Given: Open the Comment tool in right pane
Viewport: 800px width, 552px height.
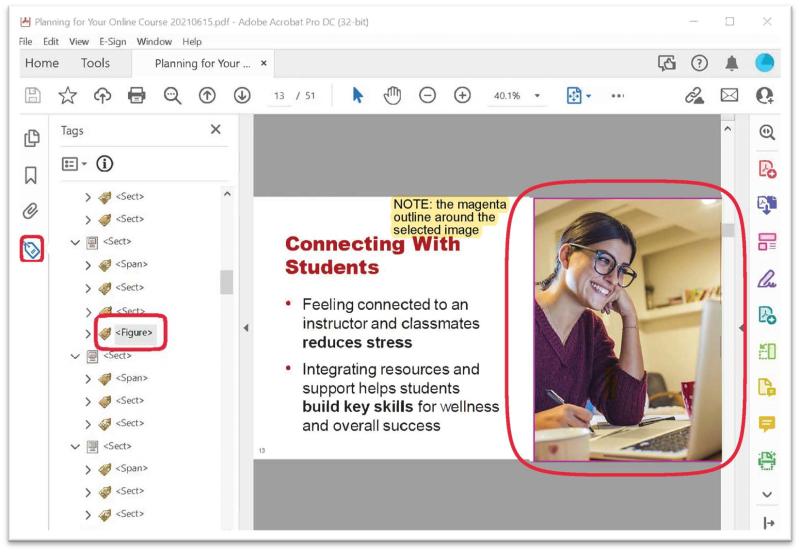Looking at the screenshot, I should click(x=767, y=423).
